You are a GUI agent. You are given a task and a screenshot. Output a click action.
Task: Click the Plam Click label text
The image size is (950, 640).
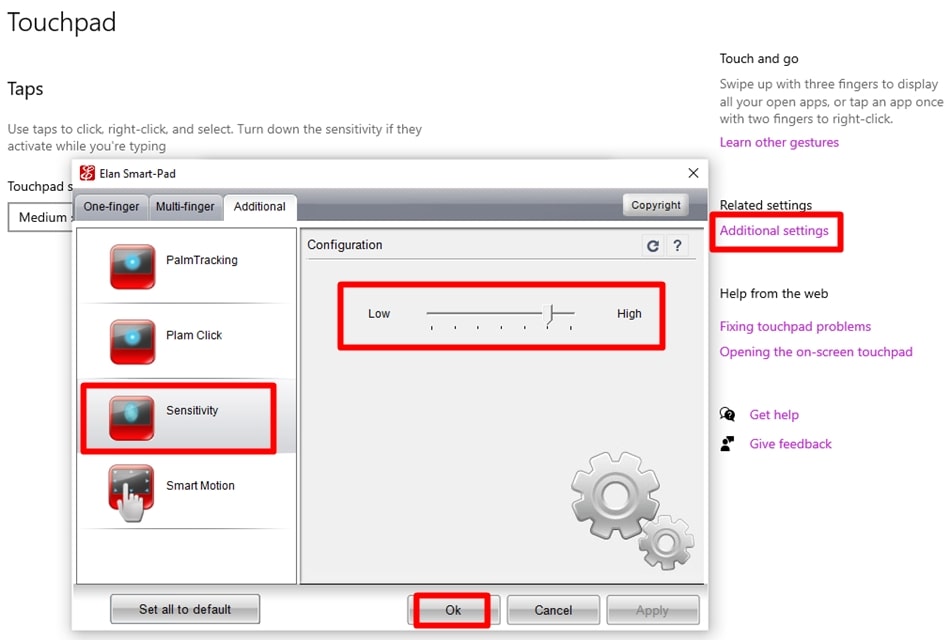coord(194,335)
